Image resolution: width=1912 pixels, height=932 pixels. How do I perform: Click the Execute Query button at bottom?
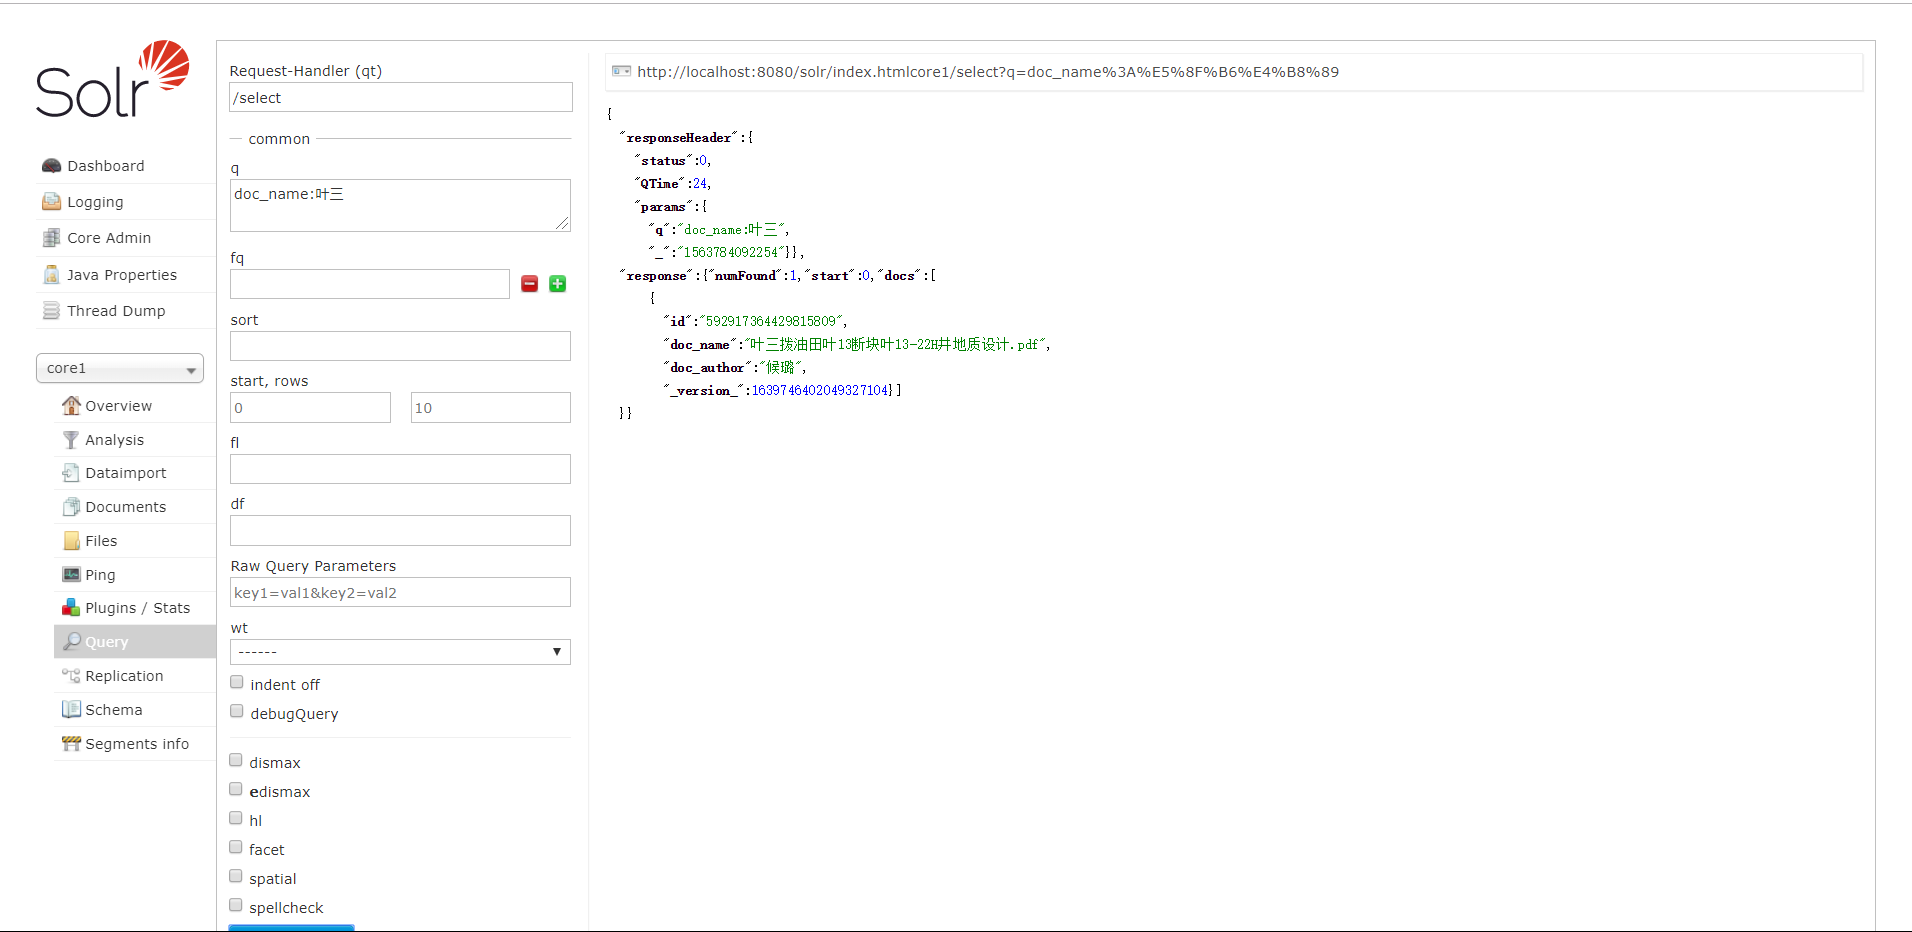[291, 928]
